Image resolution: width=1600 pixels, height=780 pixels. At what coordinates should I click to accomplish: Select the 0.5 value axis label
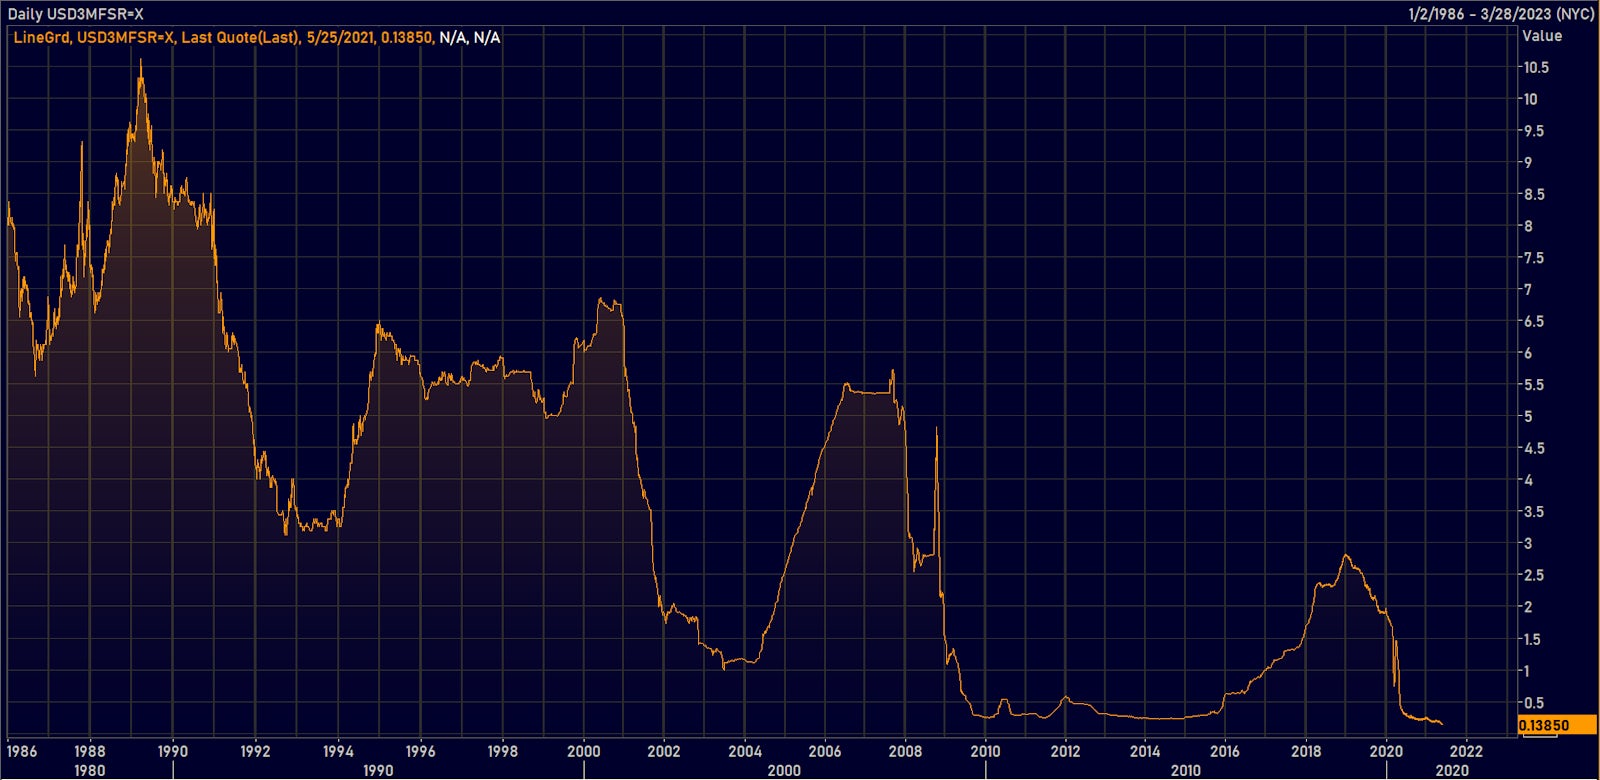(1533, 703)
